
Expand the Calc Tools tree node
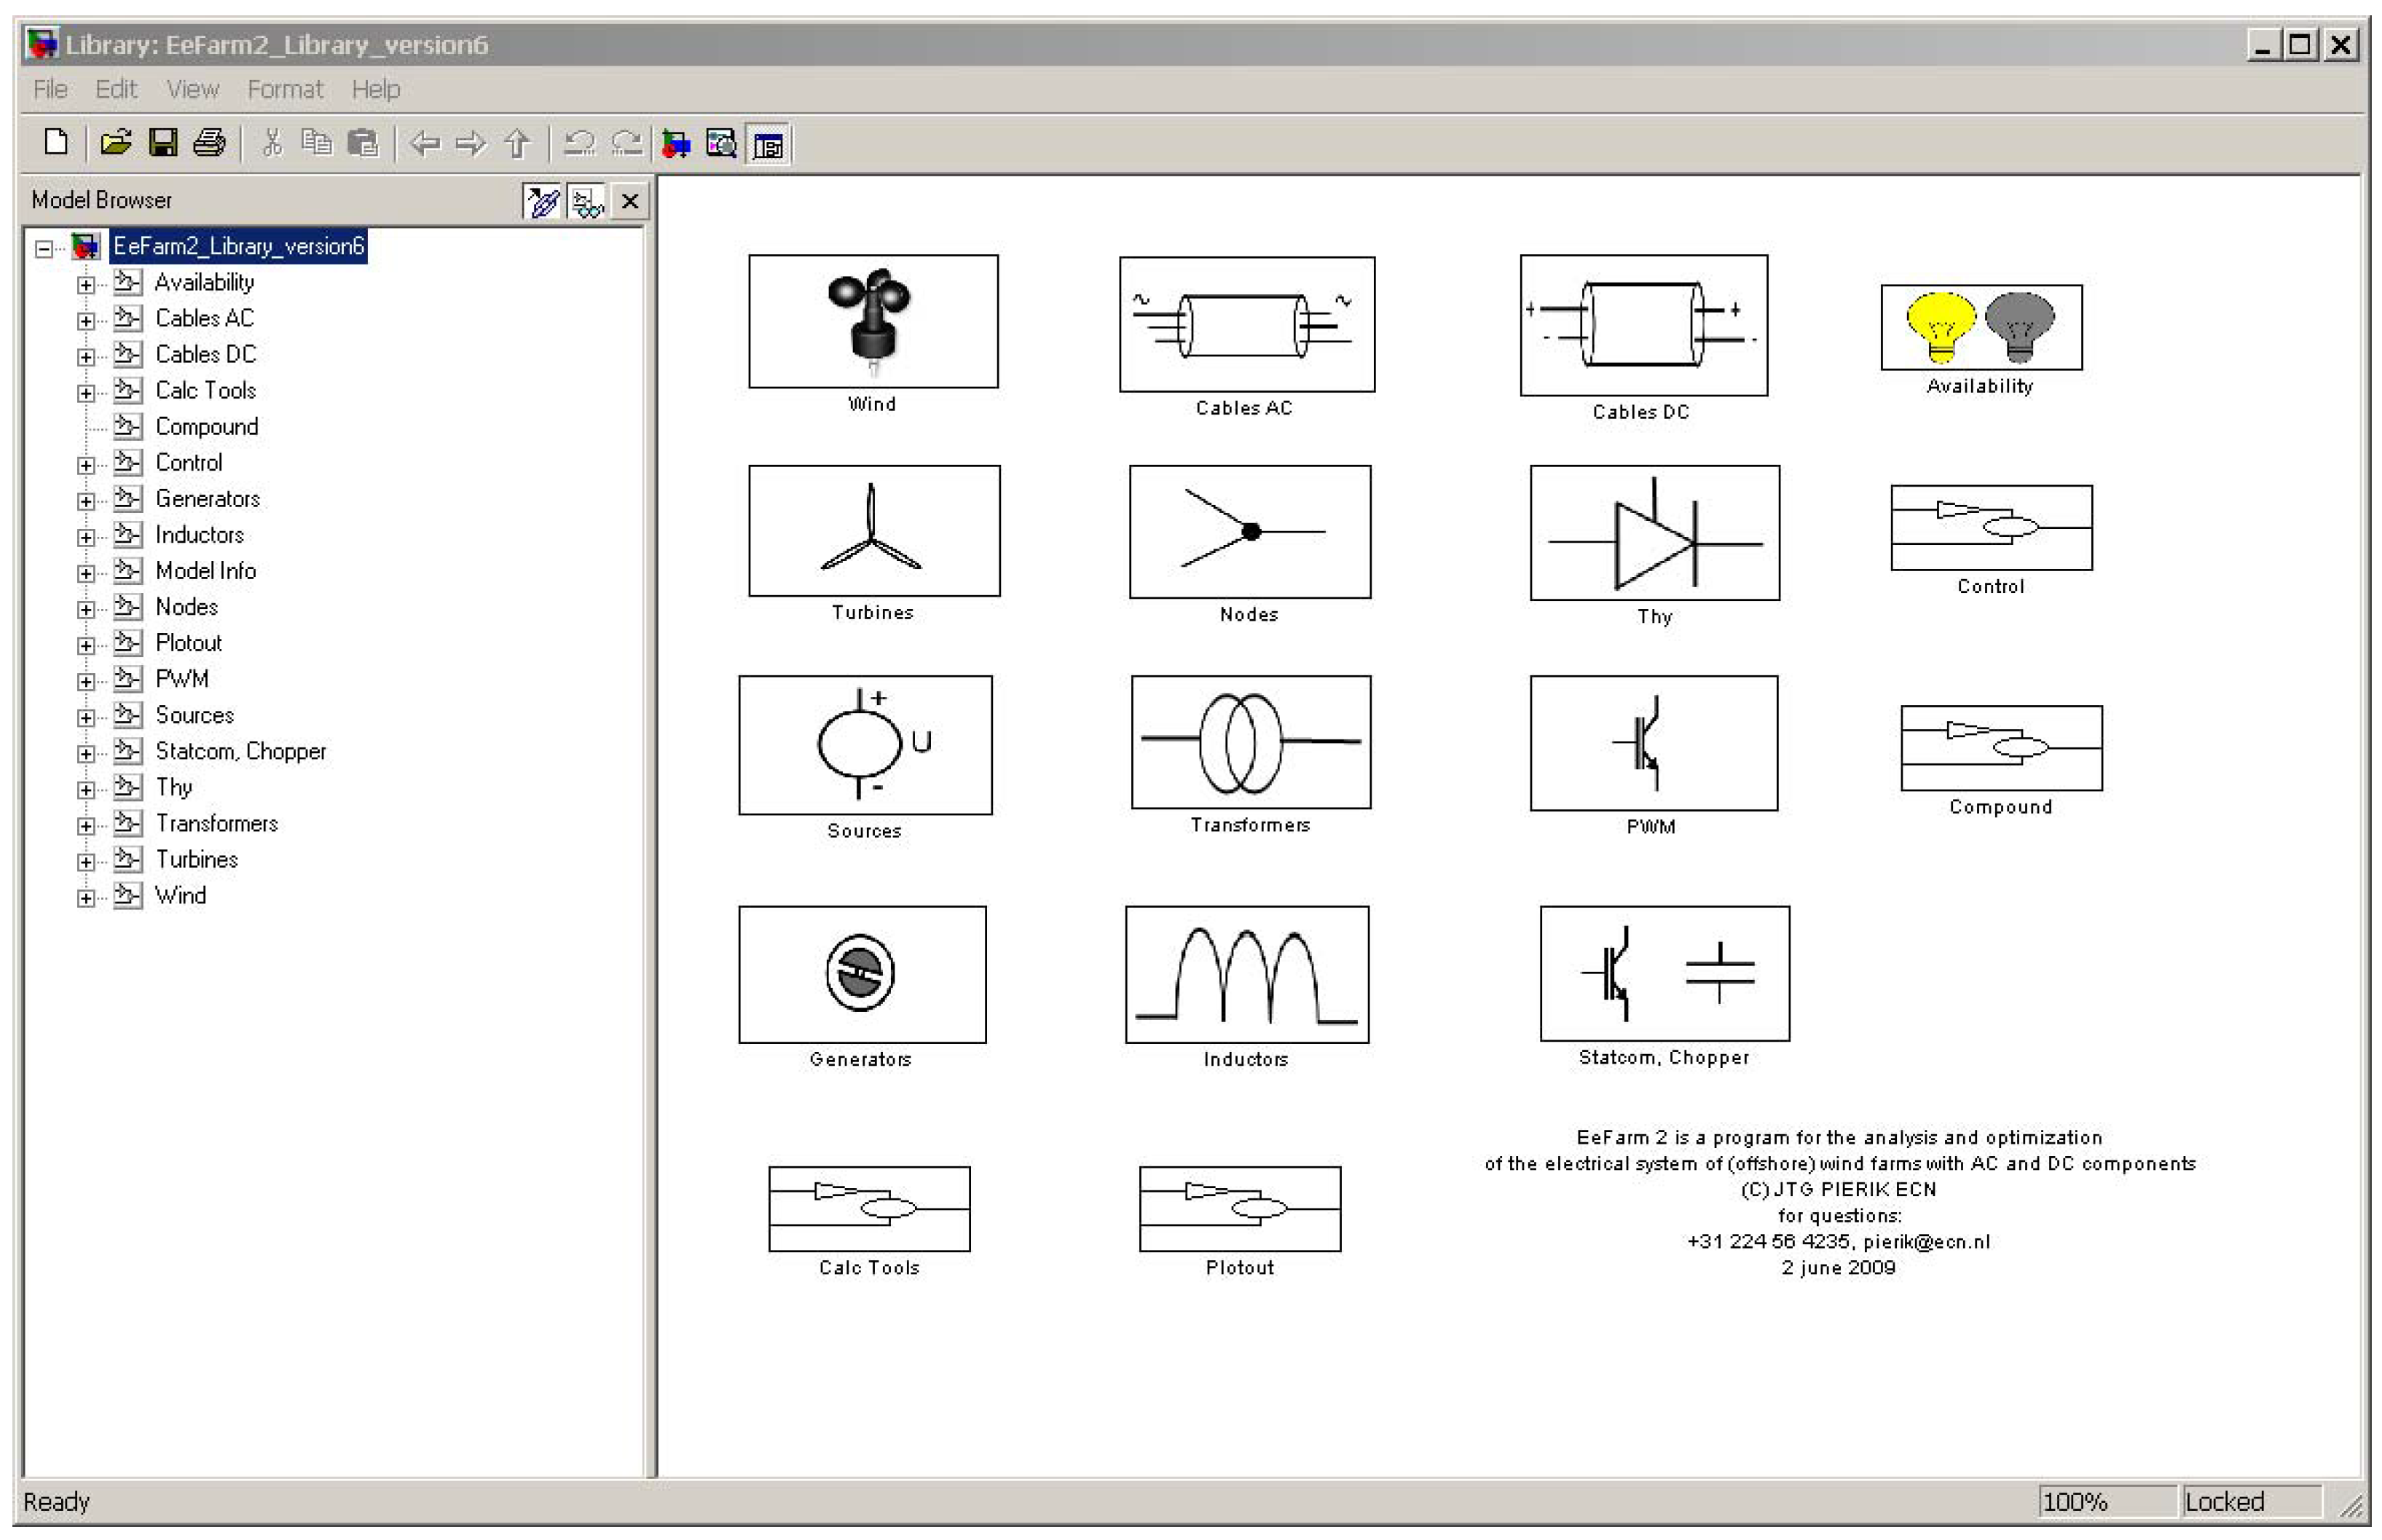[86, 393]
